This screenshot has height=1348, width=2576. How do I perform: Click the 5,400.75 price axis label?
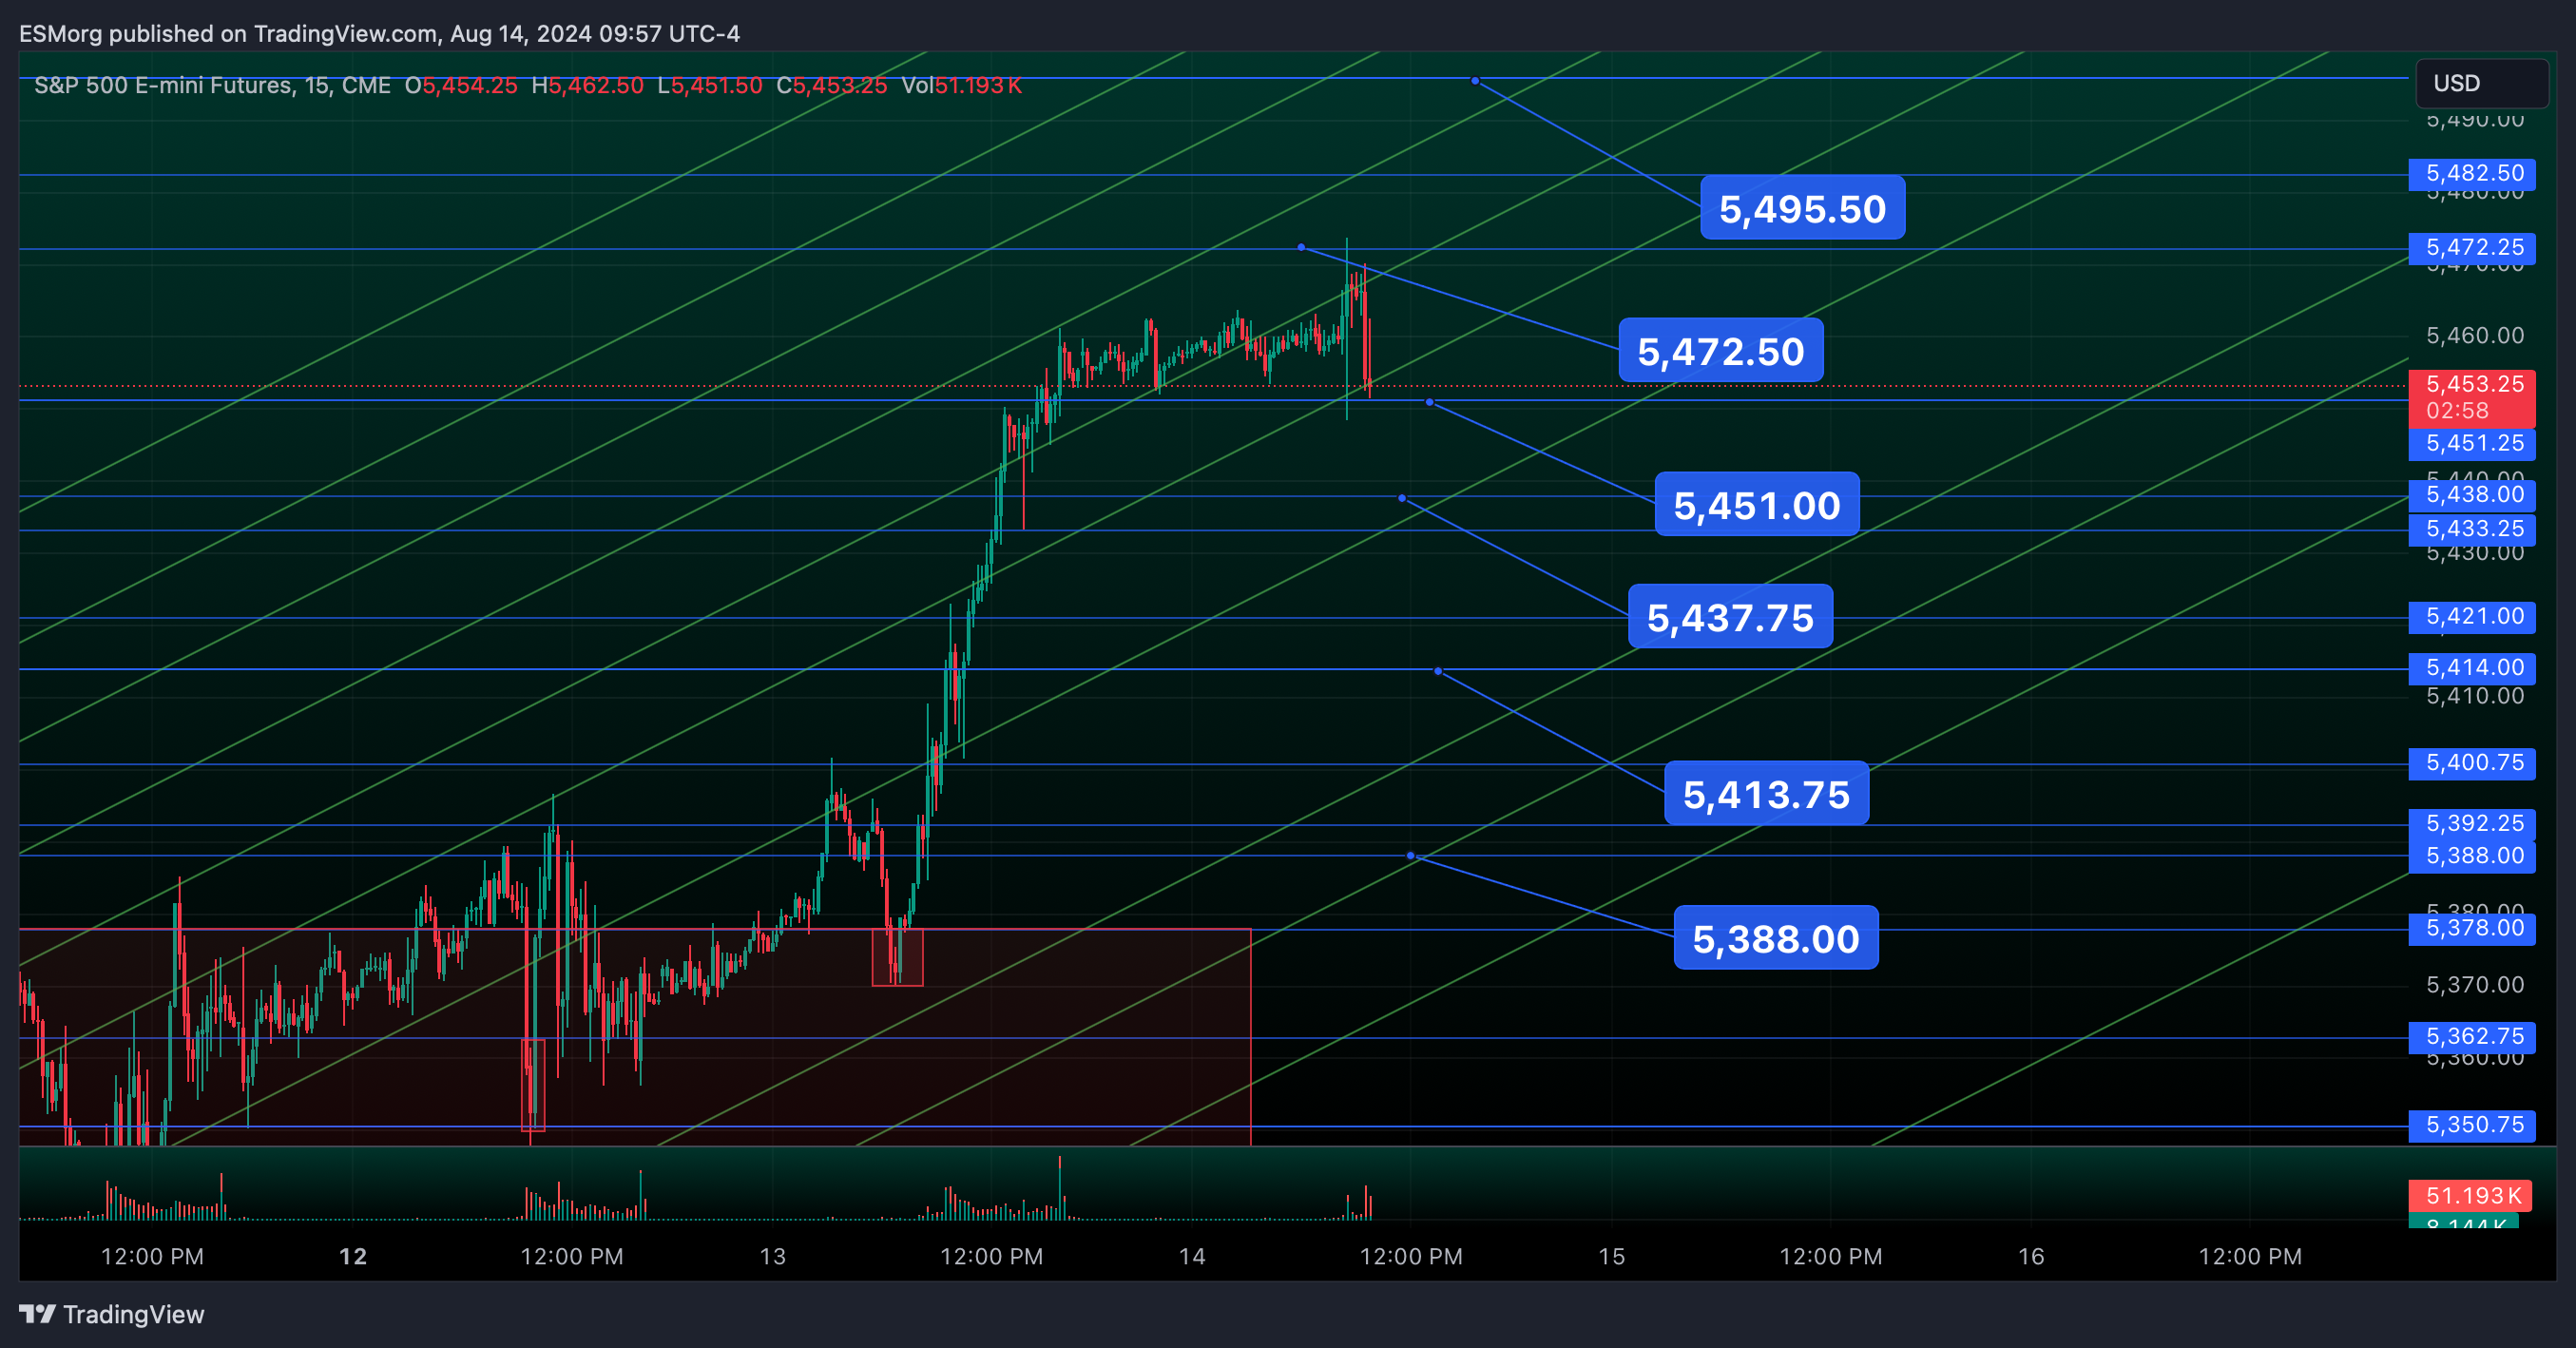[x=2472, y=762]
